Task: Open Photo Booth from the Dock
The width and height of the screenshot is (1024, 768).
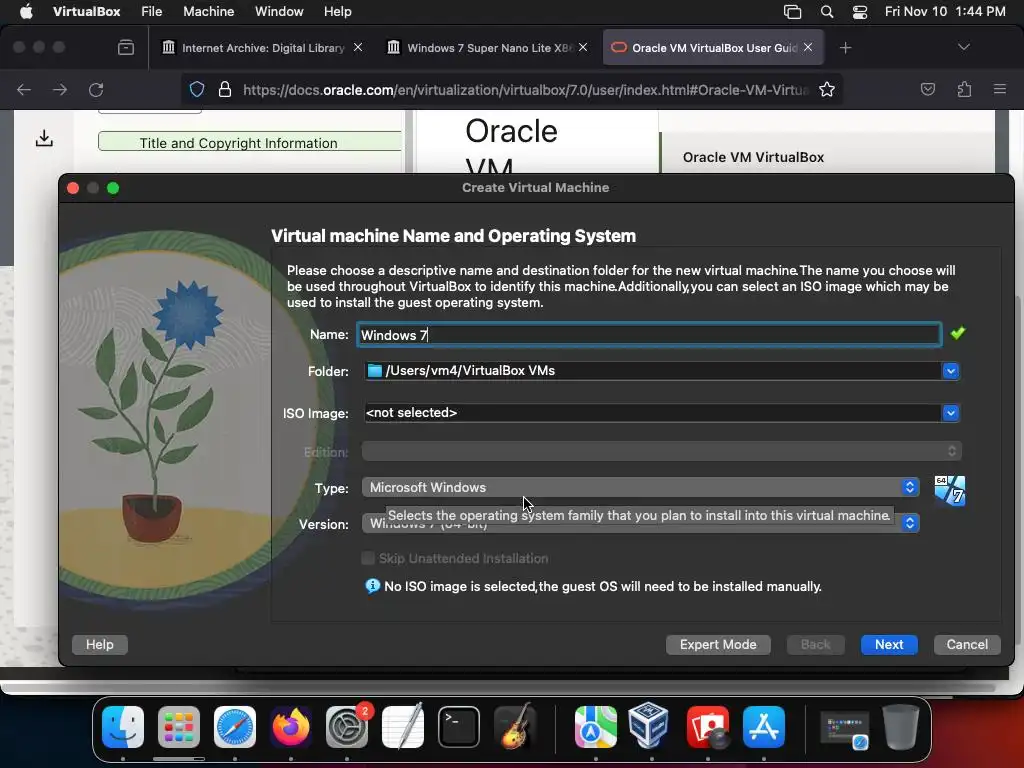Action: (x=708, y=727)
